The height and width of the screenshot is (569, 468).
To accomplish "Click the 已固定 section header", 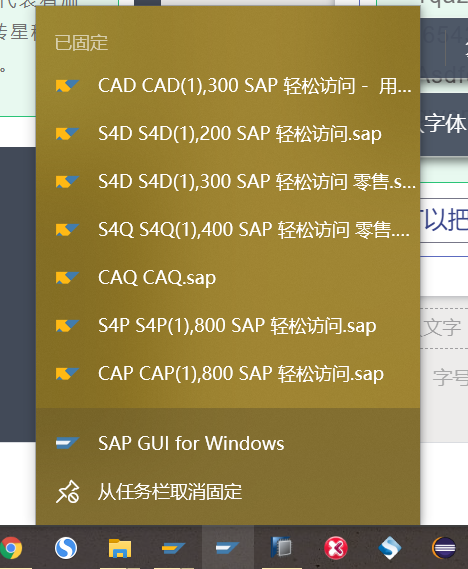I will tap(81, 43).
